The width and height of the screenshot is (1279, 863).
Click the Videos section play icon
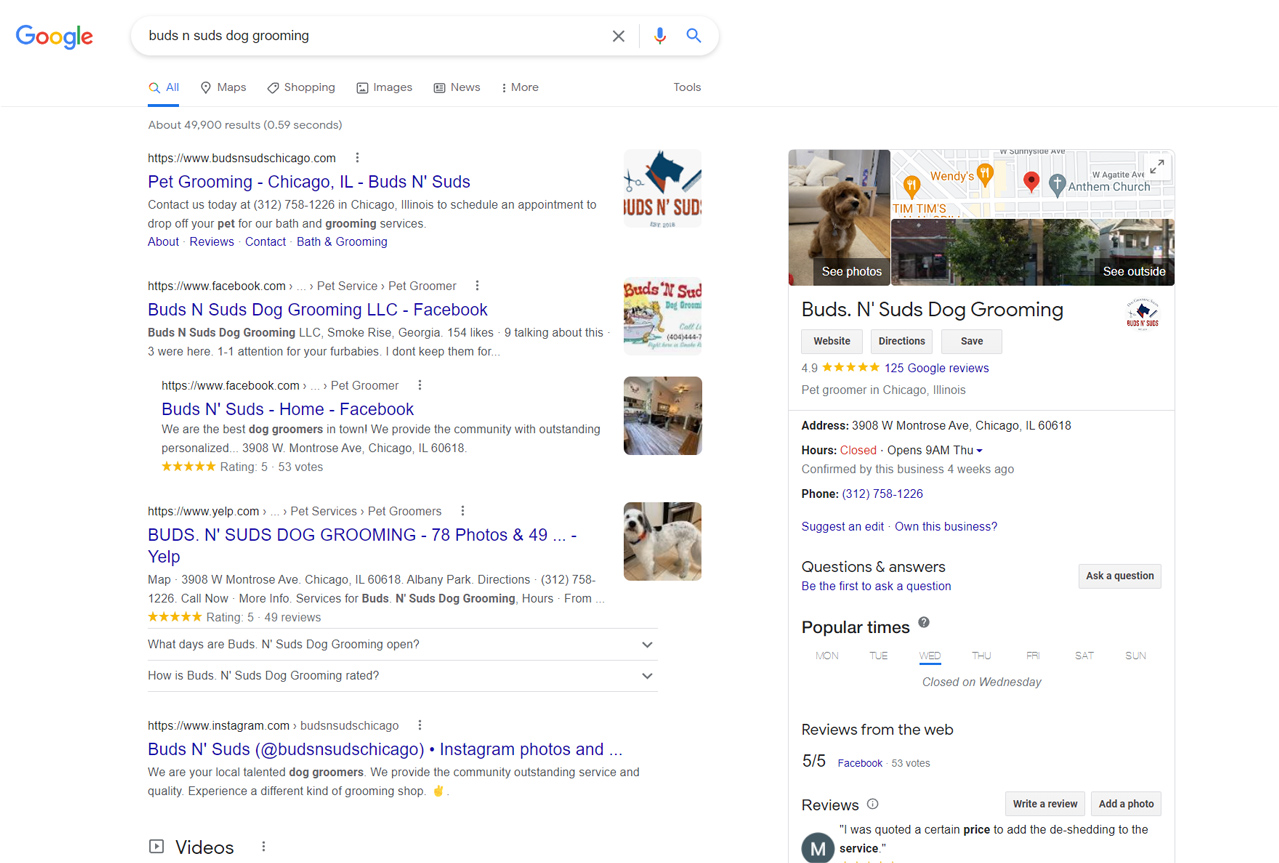(156, 847)
